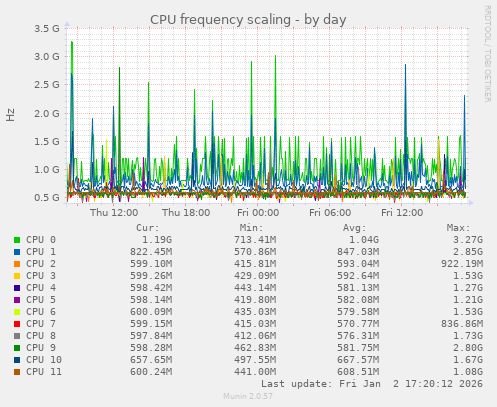Click the '0.5 G' y-axis label

(47, 197)
